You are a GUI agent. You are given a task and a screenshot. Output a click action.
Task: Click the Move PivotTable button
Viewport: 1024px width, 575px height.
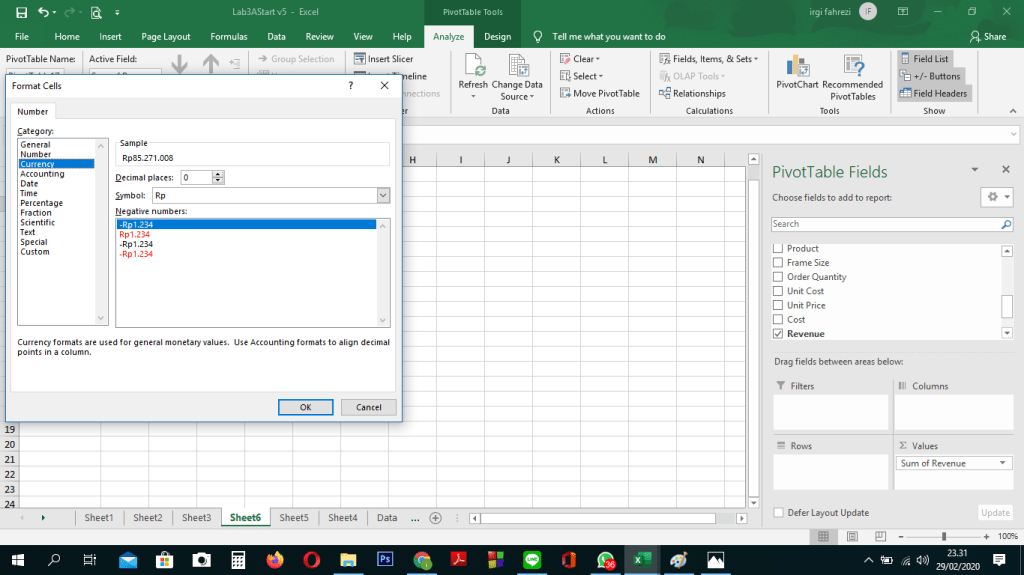pyautogui.click(x=598, y=94)
